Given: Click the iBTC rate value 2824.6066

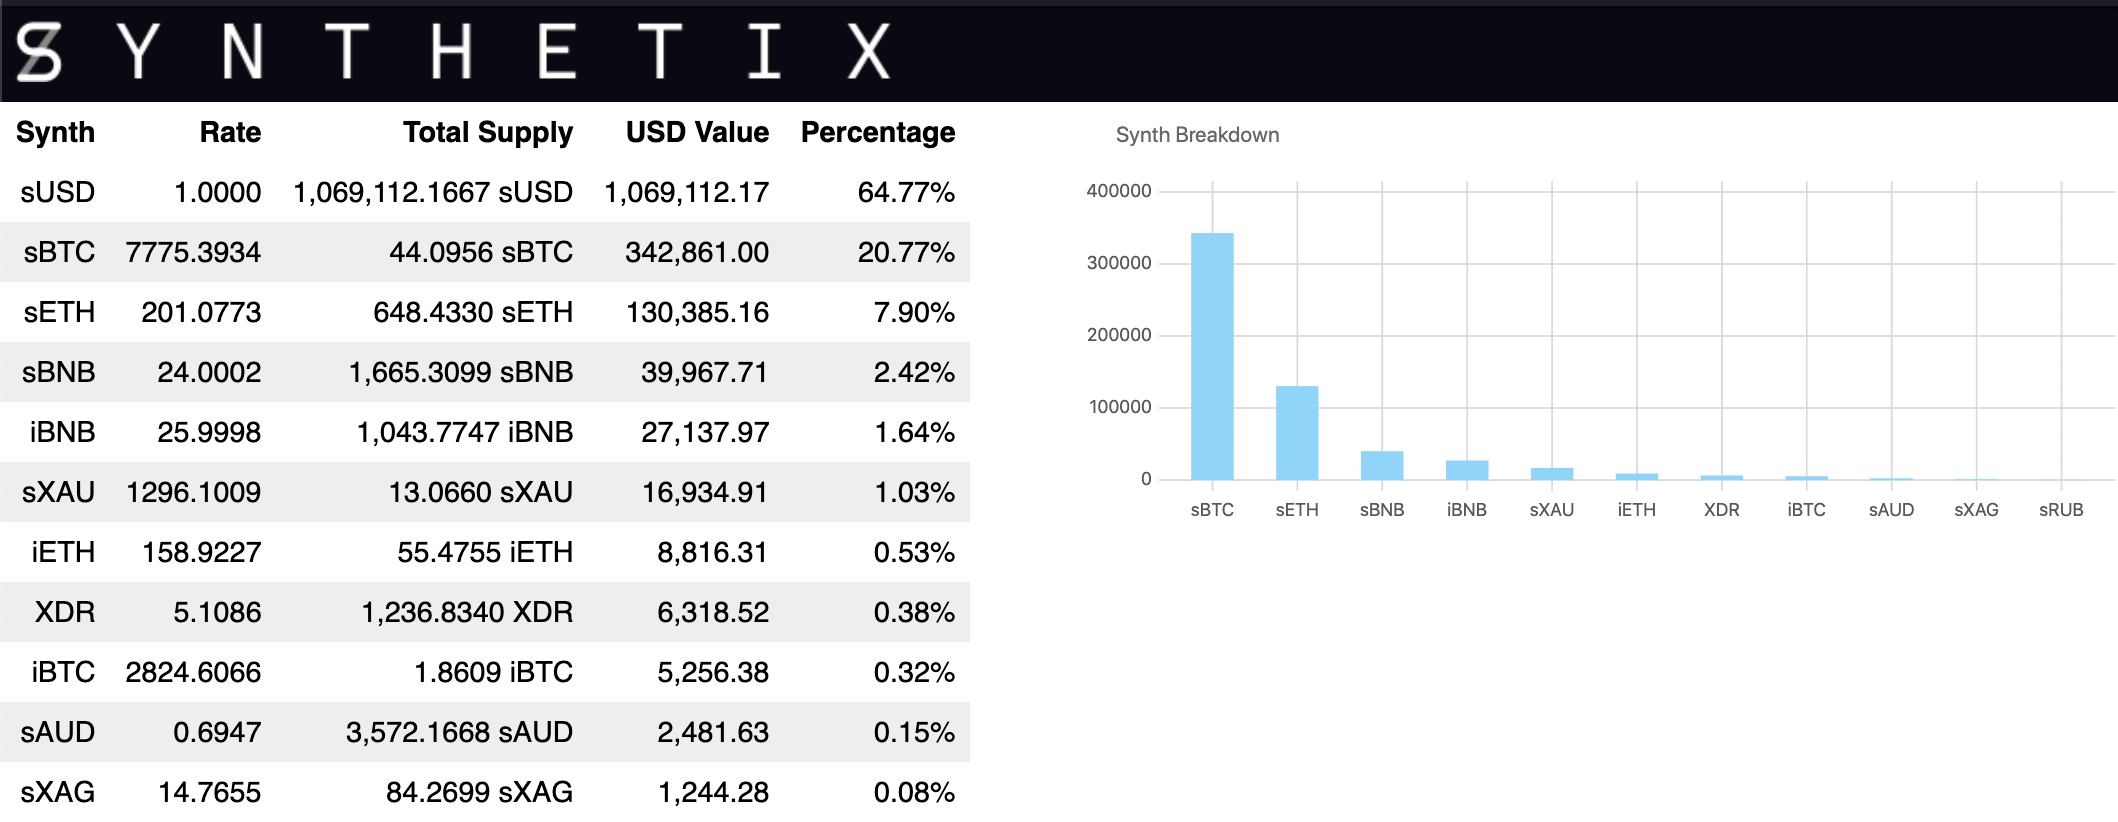Looking at the screenshot, I should 193,672.
